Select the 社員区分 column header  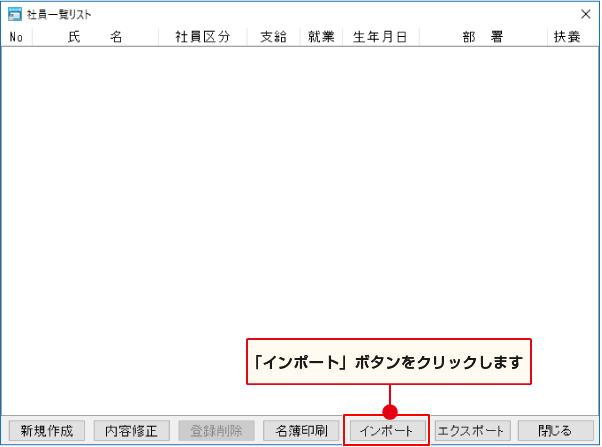[203, 37]
